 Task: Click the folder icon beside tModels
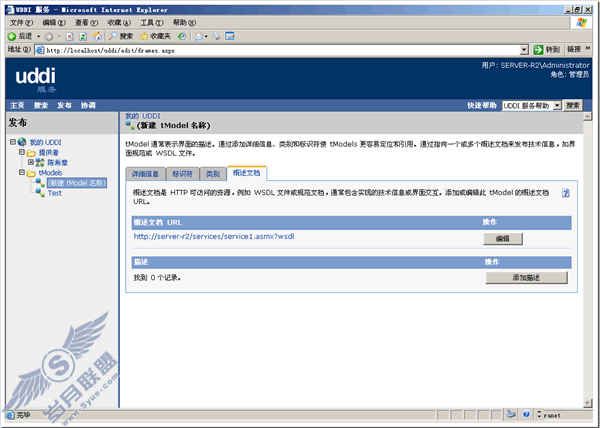(x=31, y=173)
